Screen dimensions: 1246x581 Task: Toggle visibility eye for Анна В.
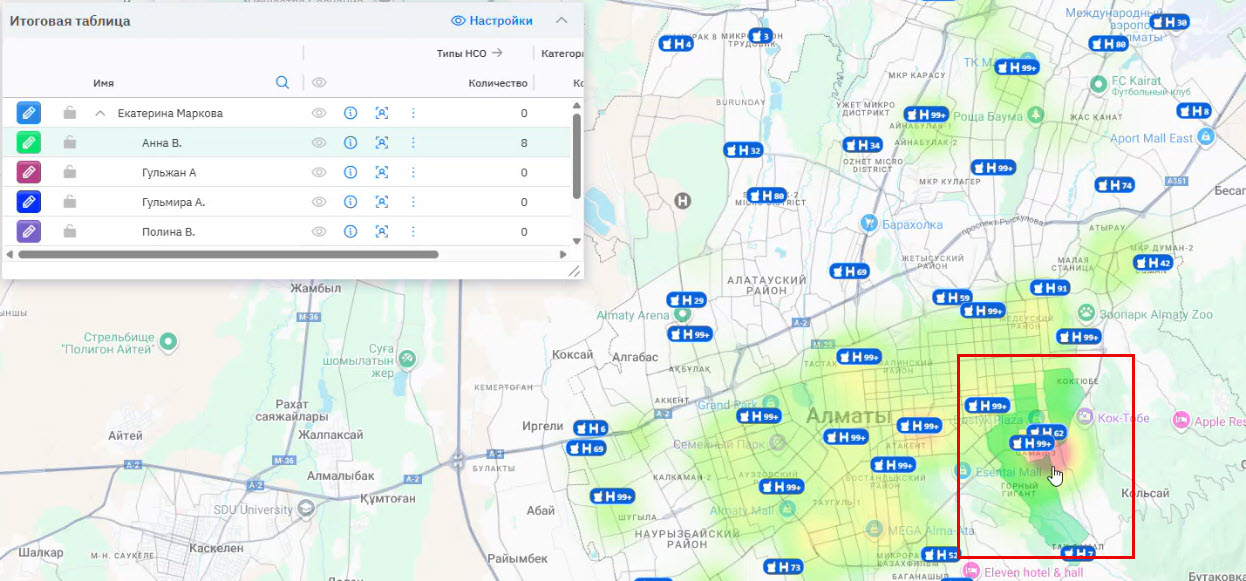pos(319,143)
